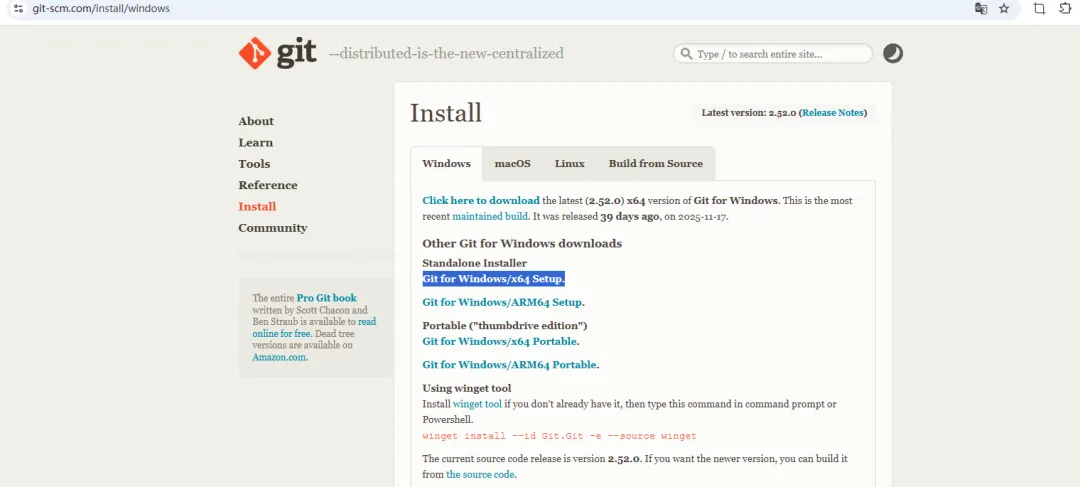Switch to the Windows tab
The width and height of the screenshot is (1080, 487).
[x=446, y=164]
